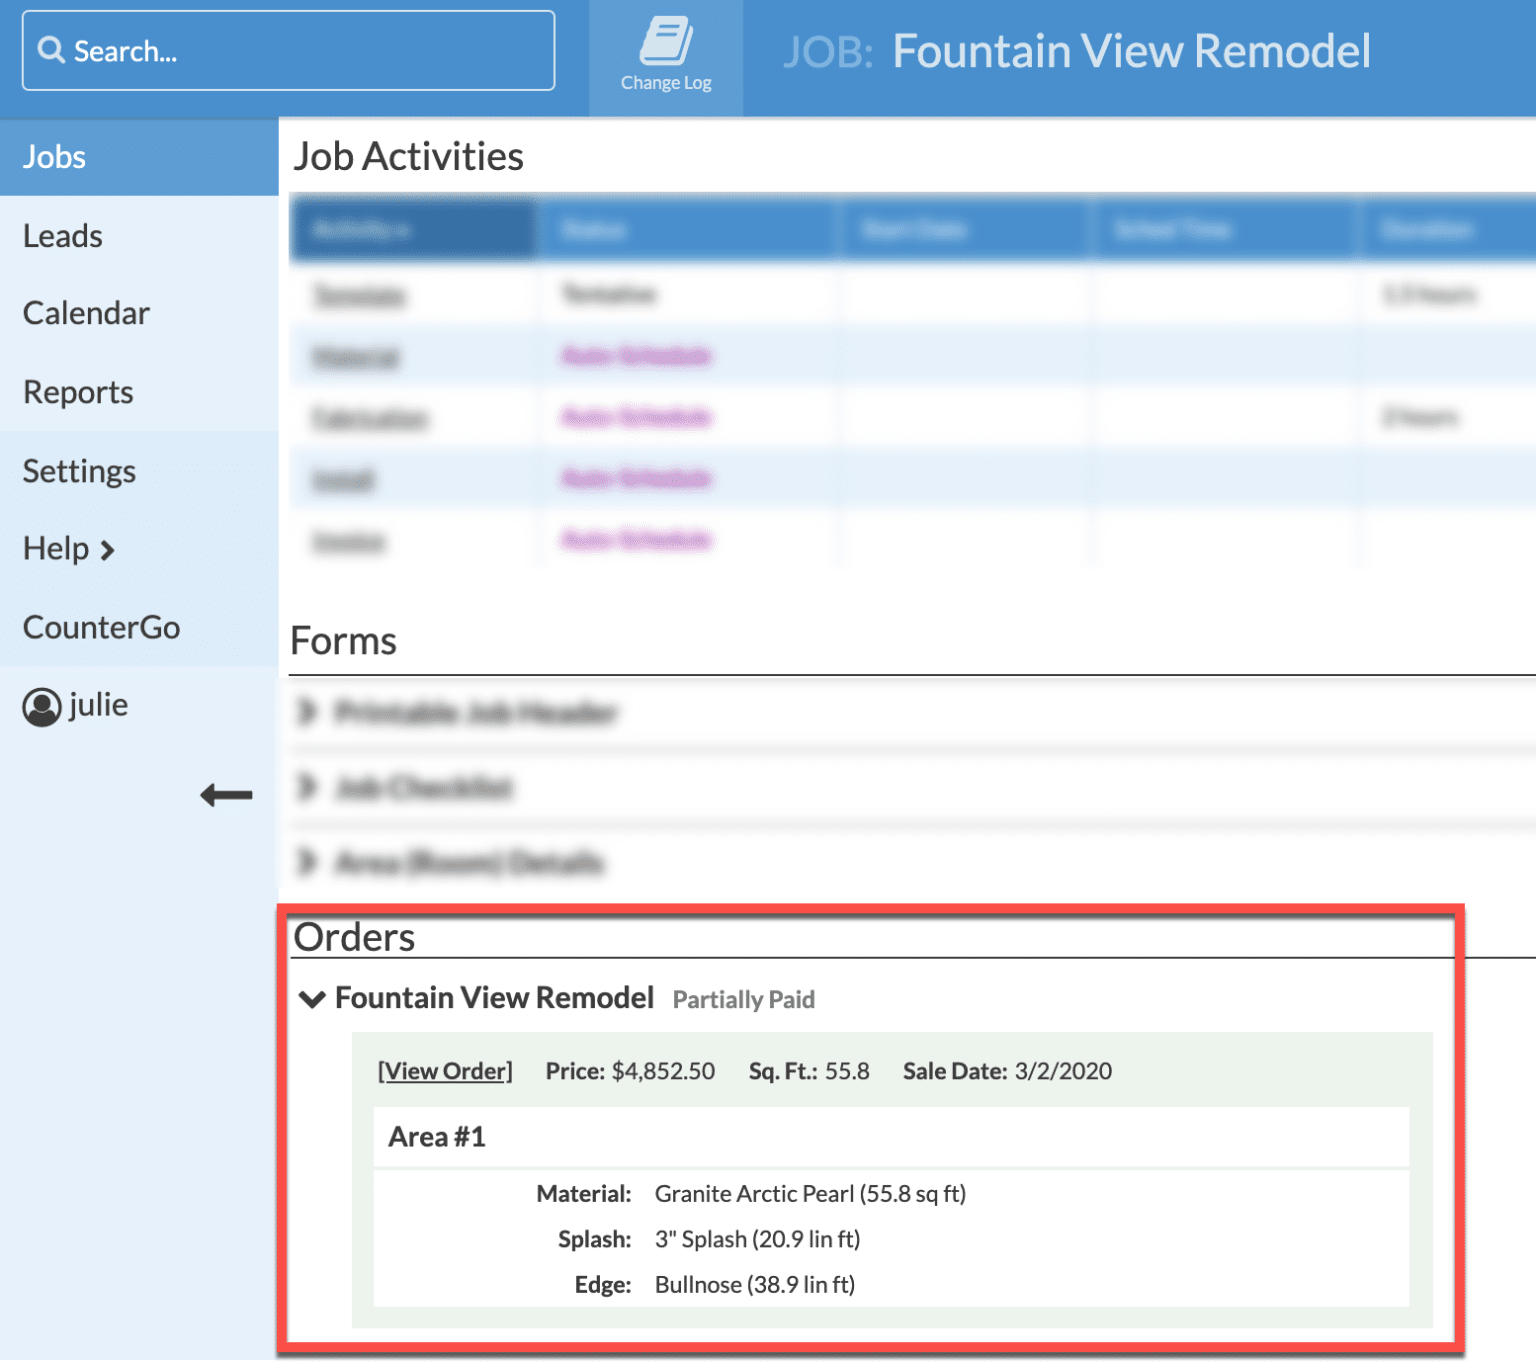Select the Jobs sidebar item

click(x=54, y=157)
